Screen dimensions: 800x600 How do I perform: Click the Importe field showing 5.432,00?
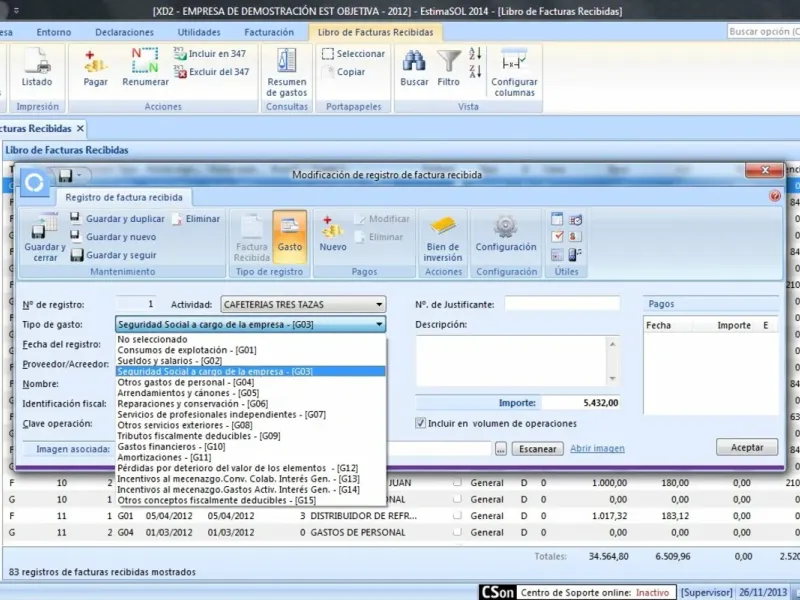pyautogui.click(x=581, y=403)
